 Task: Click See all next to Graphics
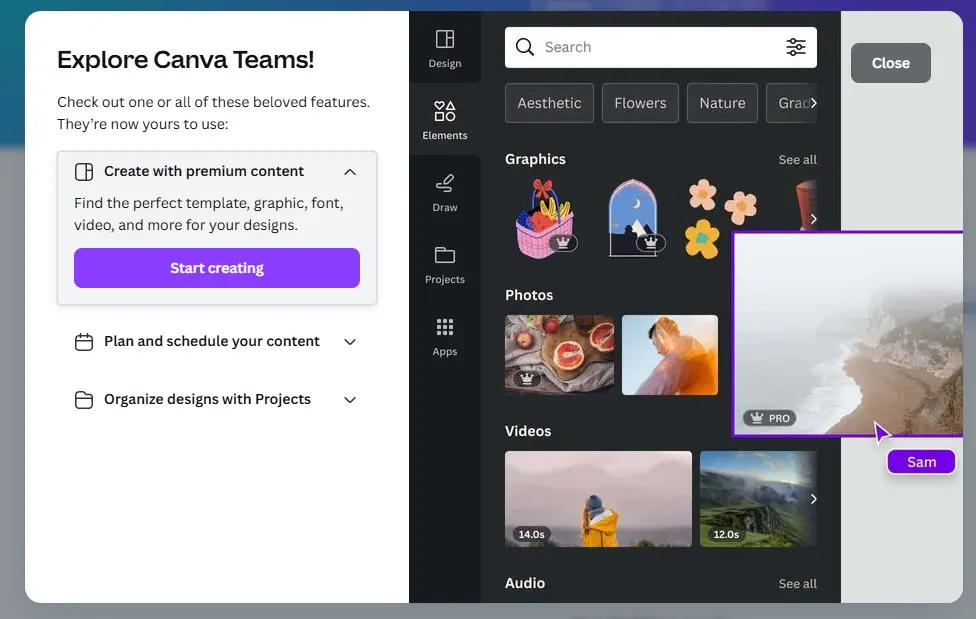click(797, 160)
